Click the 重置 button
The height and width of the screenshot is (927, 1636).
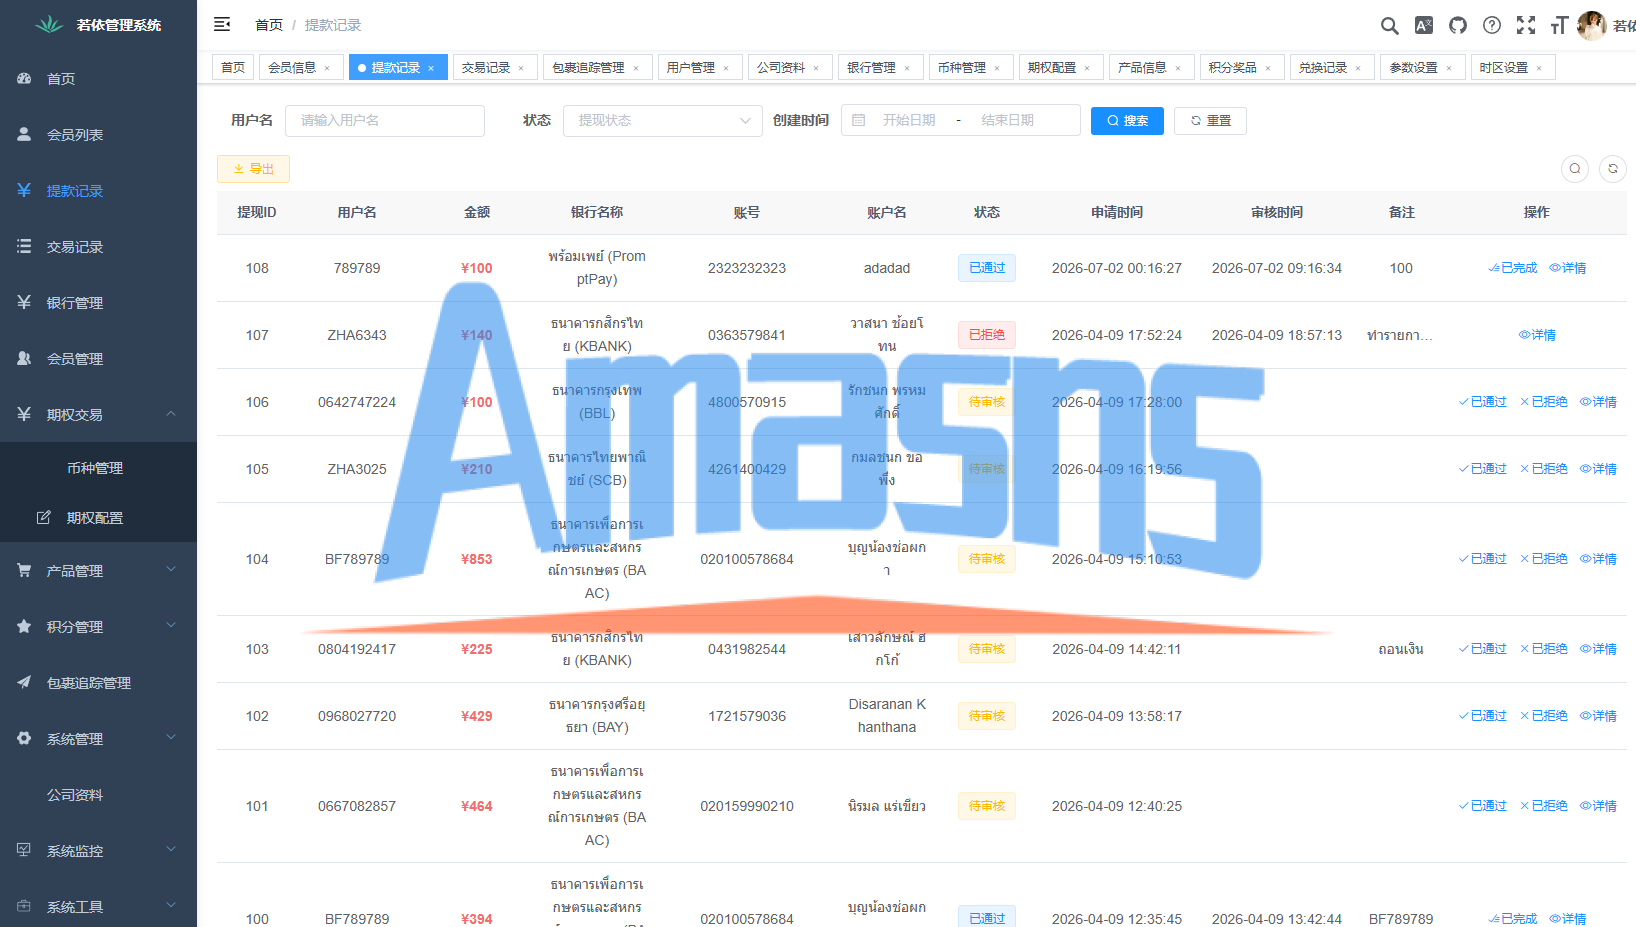(x=1210, y=121)
